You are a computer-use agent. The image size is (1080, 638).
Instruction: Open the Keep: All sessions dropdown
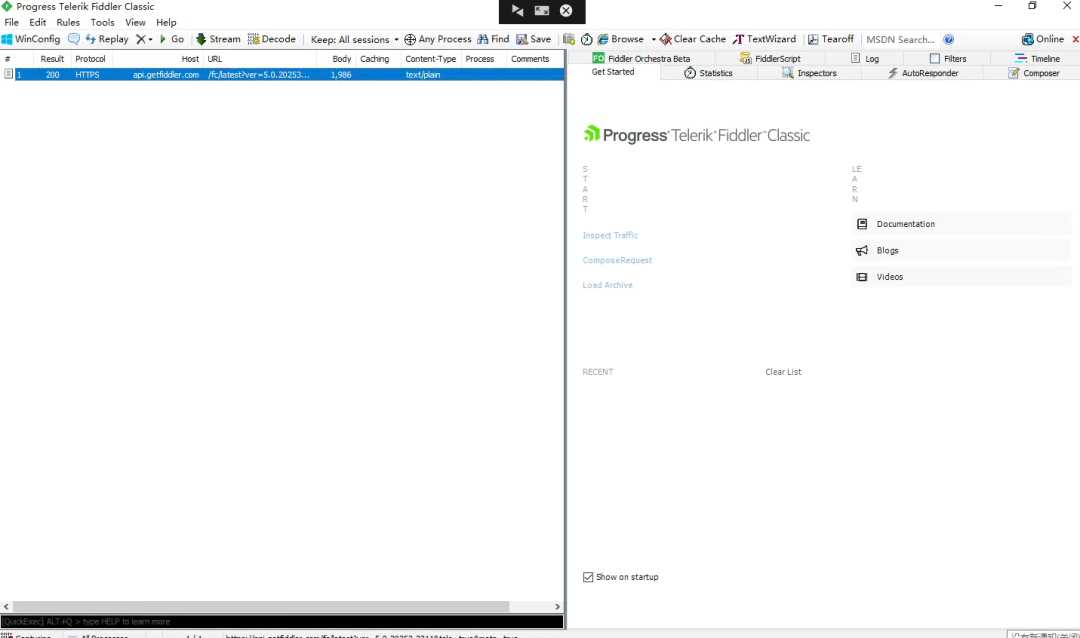[x=354, y=40]
